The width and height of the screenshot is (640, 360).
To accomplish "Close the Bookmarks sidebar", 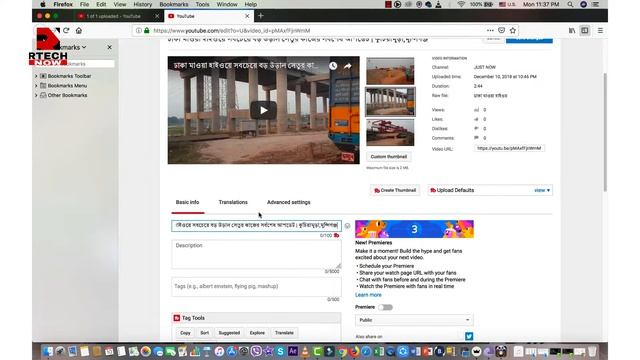I will (x=109, y=47).
